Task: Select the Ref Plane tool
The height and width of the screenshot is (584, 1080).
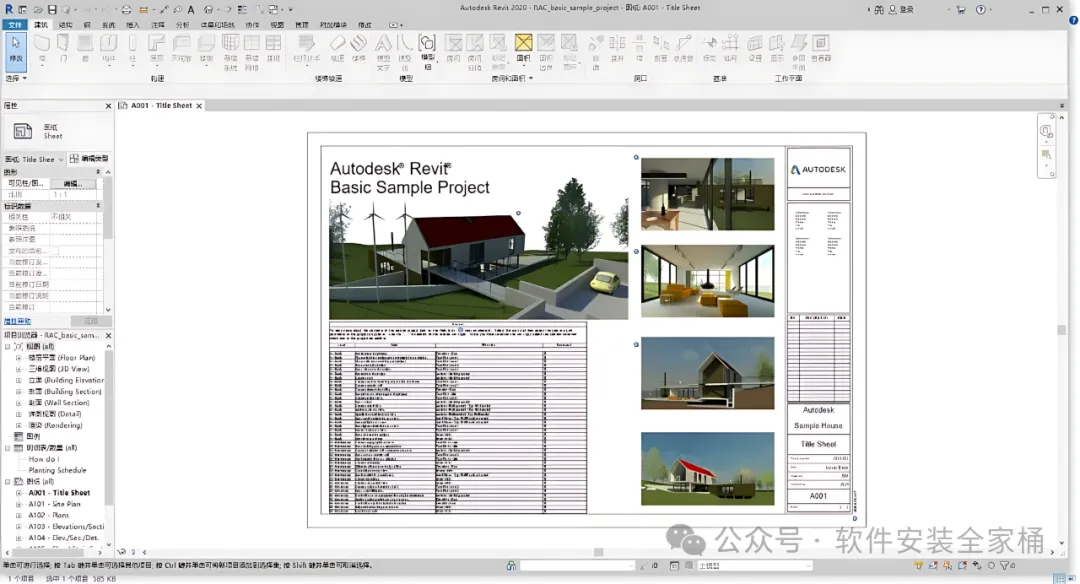Action: pyautogui.click(x=798, y=52)
